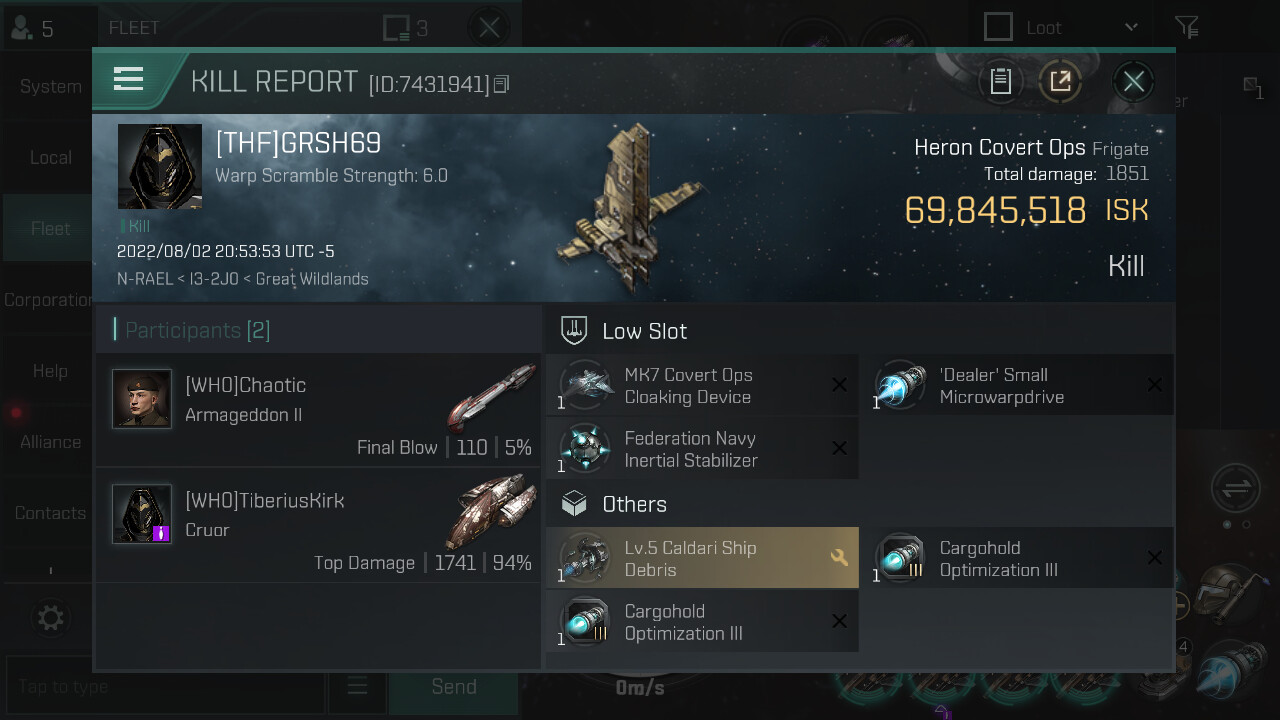
Task: Open the kill report clipboard notes icon
Action: (1000, 81)
